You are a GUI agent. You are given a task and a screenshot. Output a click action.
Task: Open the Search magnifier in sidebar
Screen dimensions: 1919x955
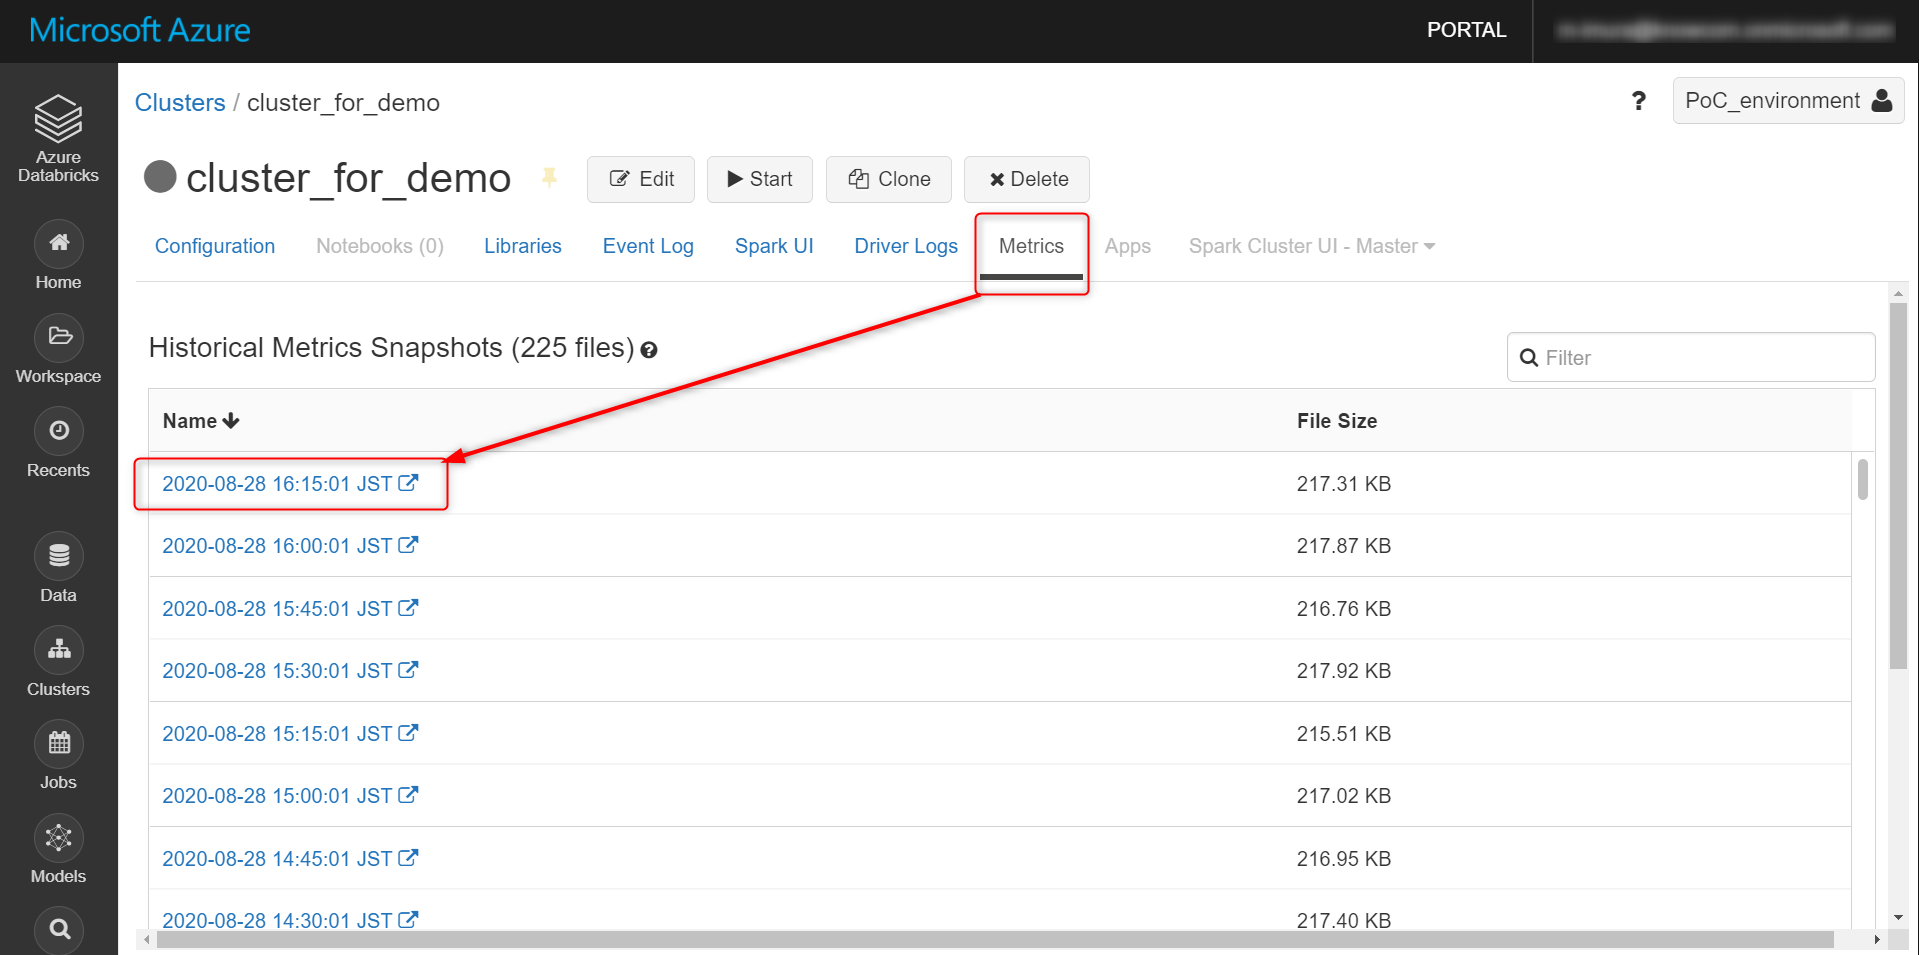tap(59, 929)
